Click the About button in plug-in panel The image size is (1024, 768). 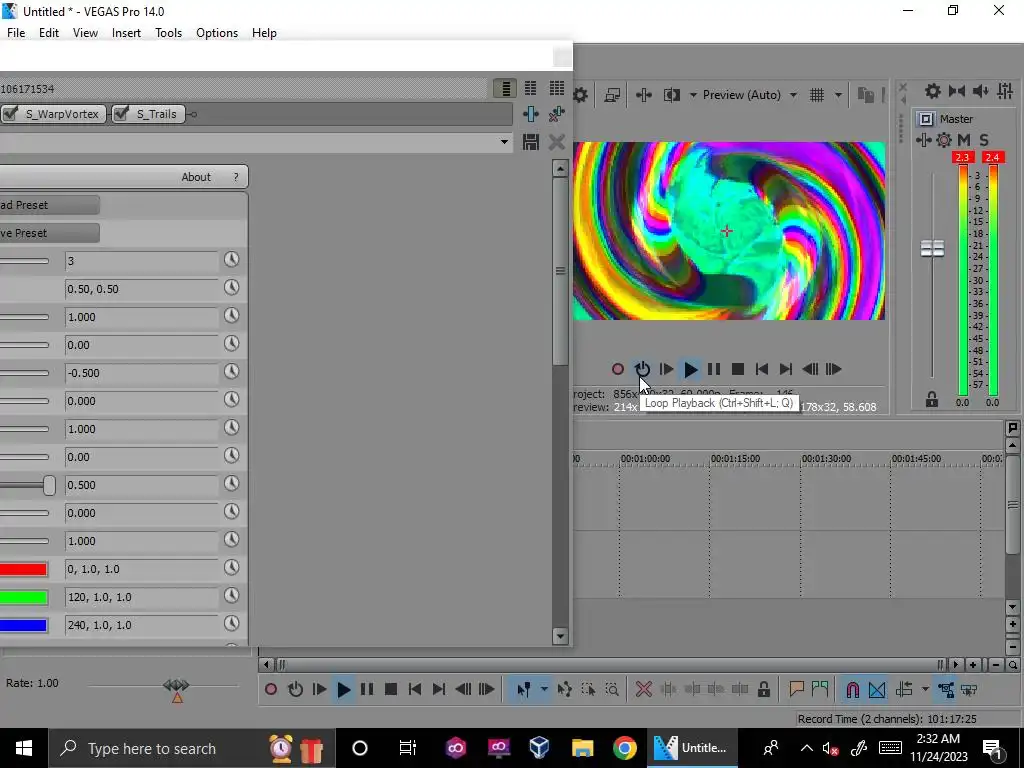[196, 177]
